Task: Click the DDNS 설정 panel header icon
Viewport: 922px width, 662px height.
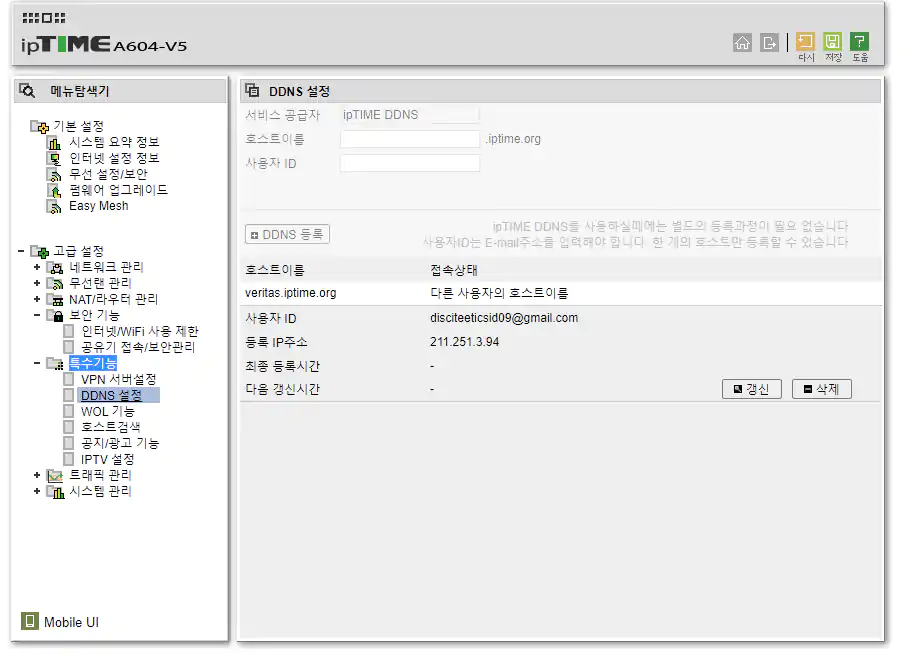Action: tap(252, 91)
